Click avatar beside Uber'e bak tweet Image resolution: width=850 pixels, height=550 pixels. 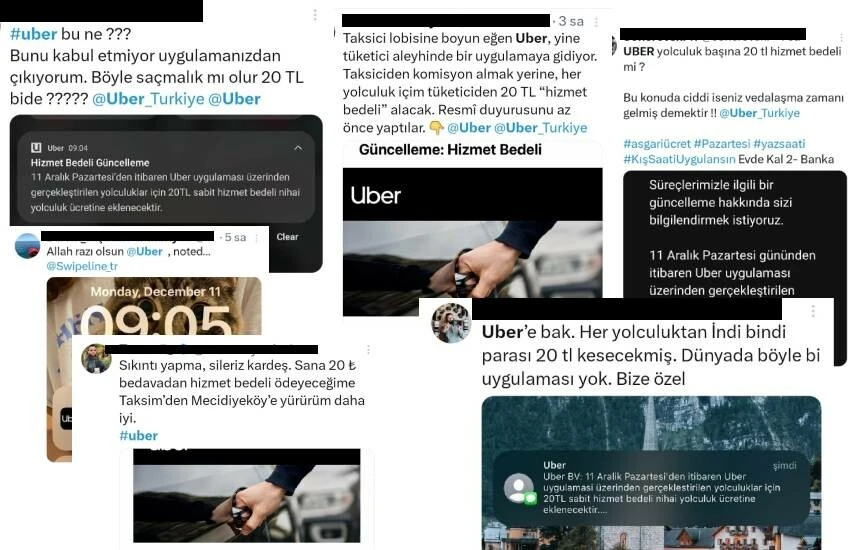pyautogui.click(x=450, y=322)
